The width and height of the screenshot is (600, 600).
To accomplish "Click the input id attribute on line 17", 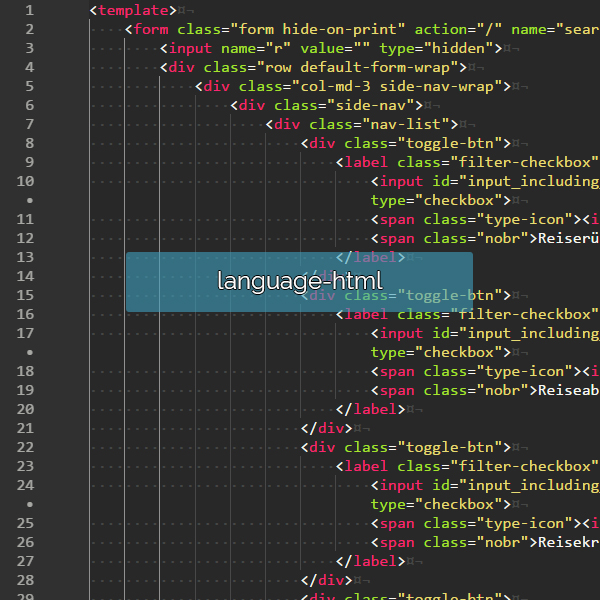I will tap(516, 333).
